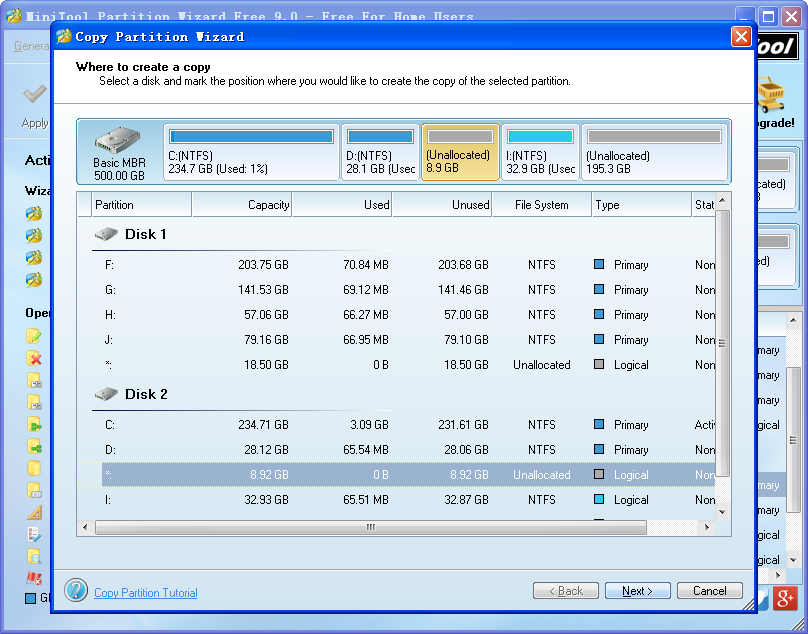This screenshot has width=808, height=634.
Task: Sort by the Unused column header
Action: tap(442, 205)
